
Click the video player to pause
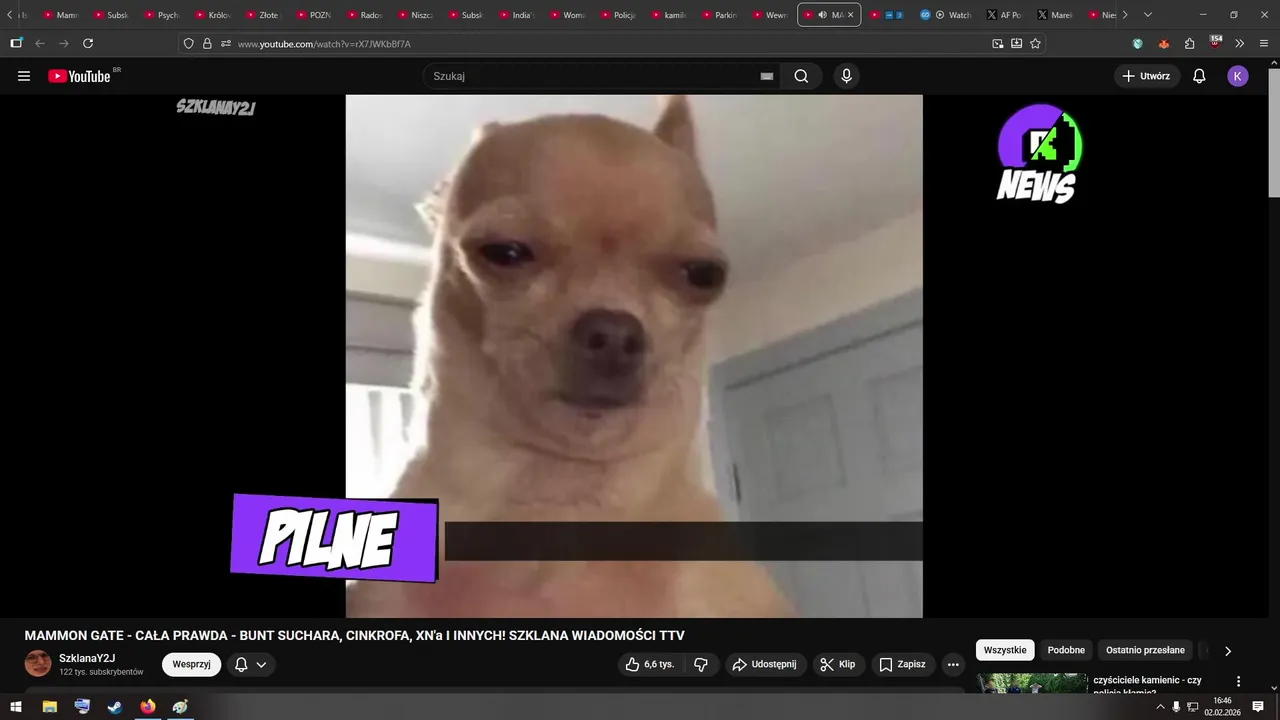pos(634,356)
